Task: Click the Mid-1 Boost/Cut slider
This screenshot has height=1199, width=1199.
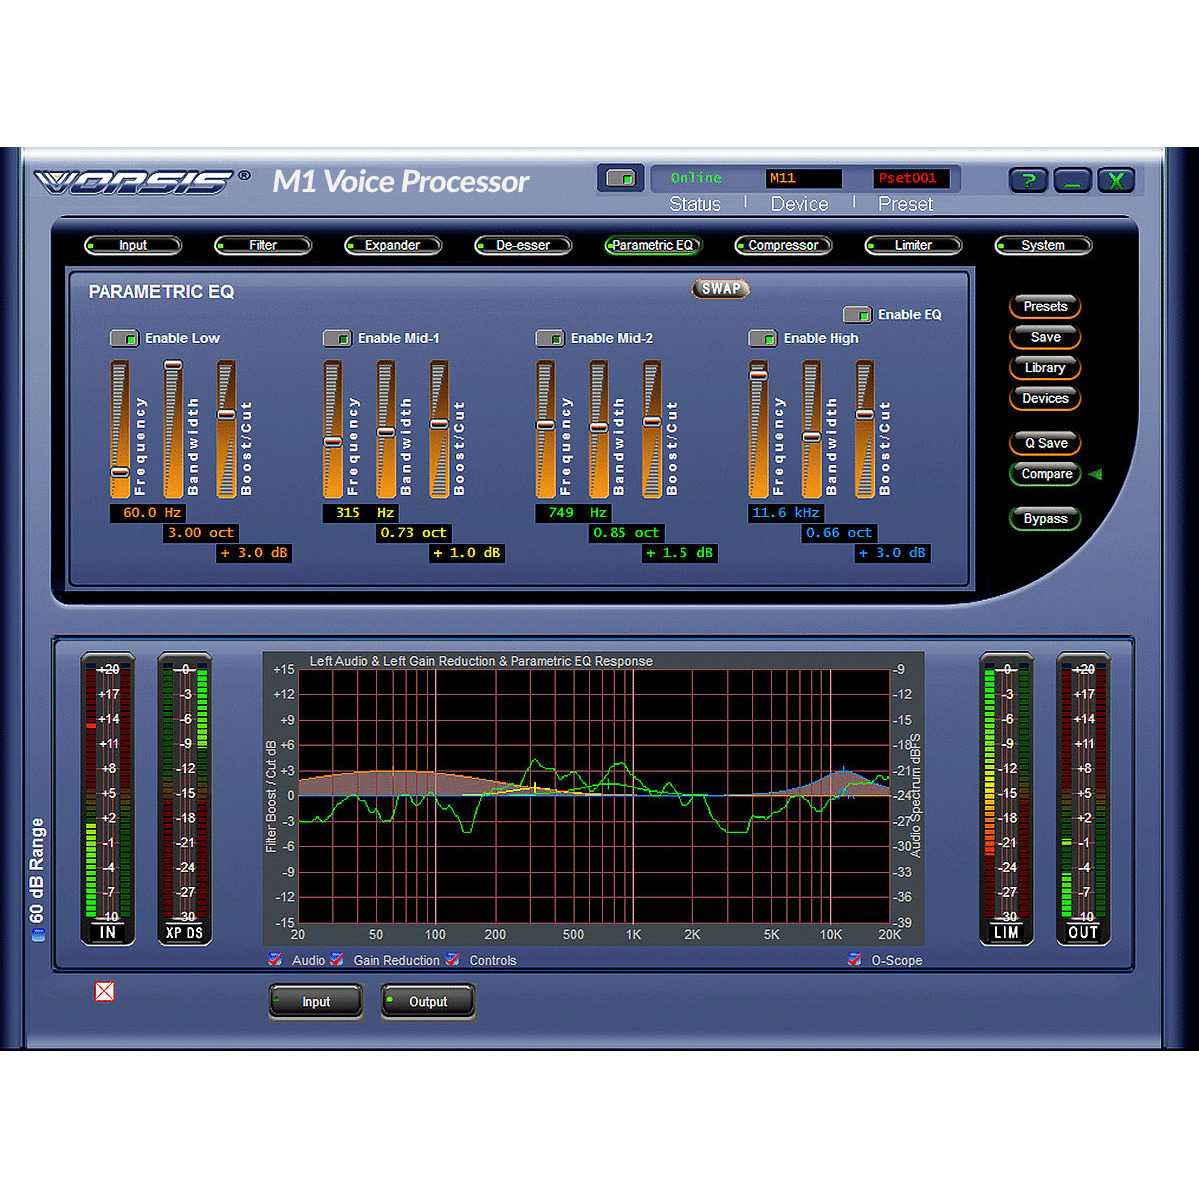Action: click(439, 429)
